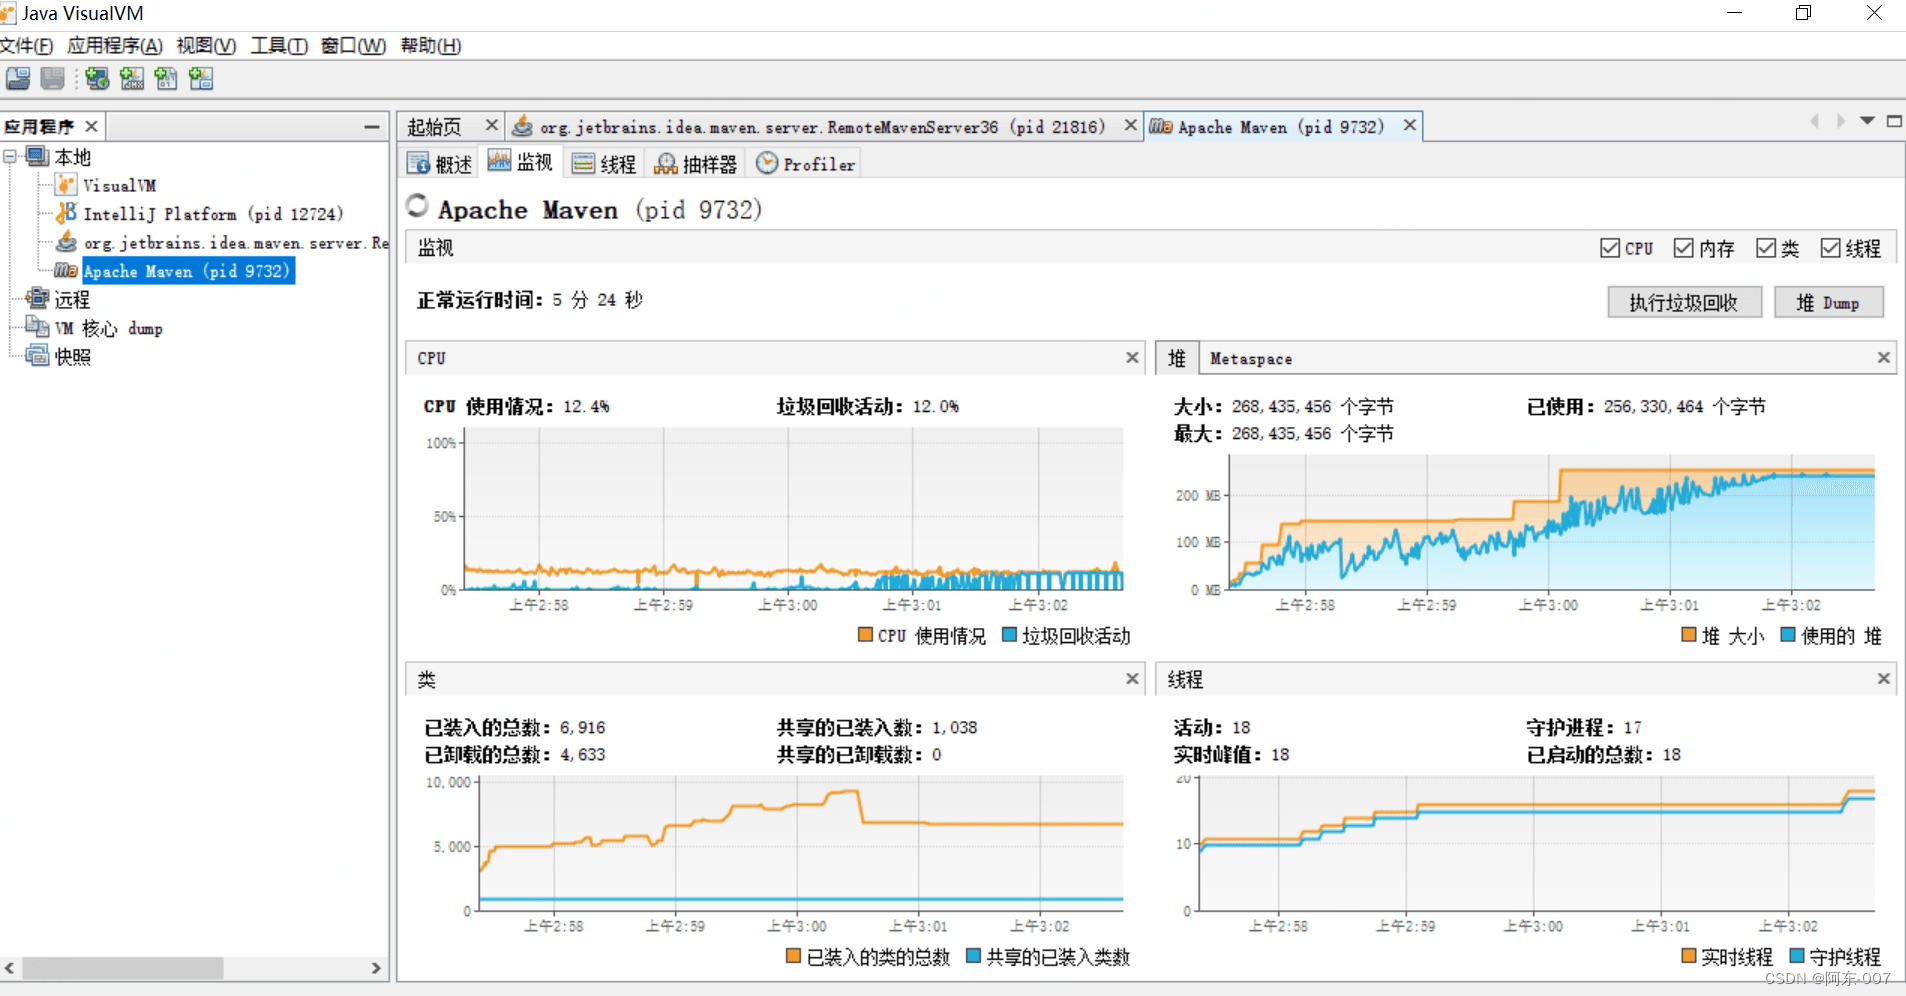Click the IntelliJ Platform application icon in the tree
The image size is (1906, 996).
point(66,213)
